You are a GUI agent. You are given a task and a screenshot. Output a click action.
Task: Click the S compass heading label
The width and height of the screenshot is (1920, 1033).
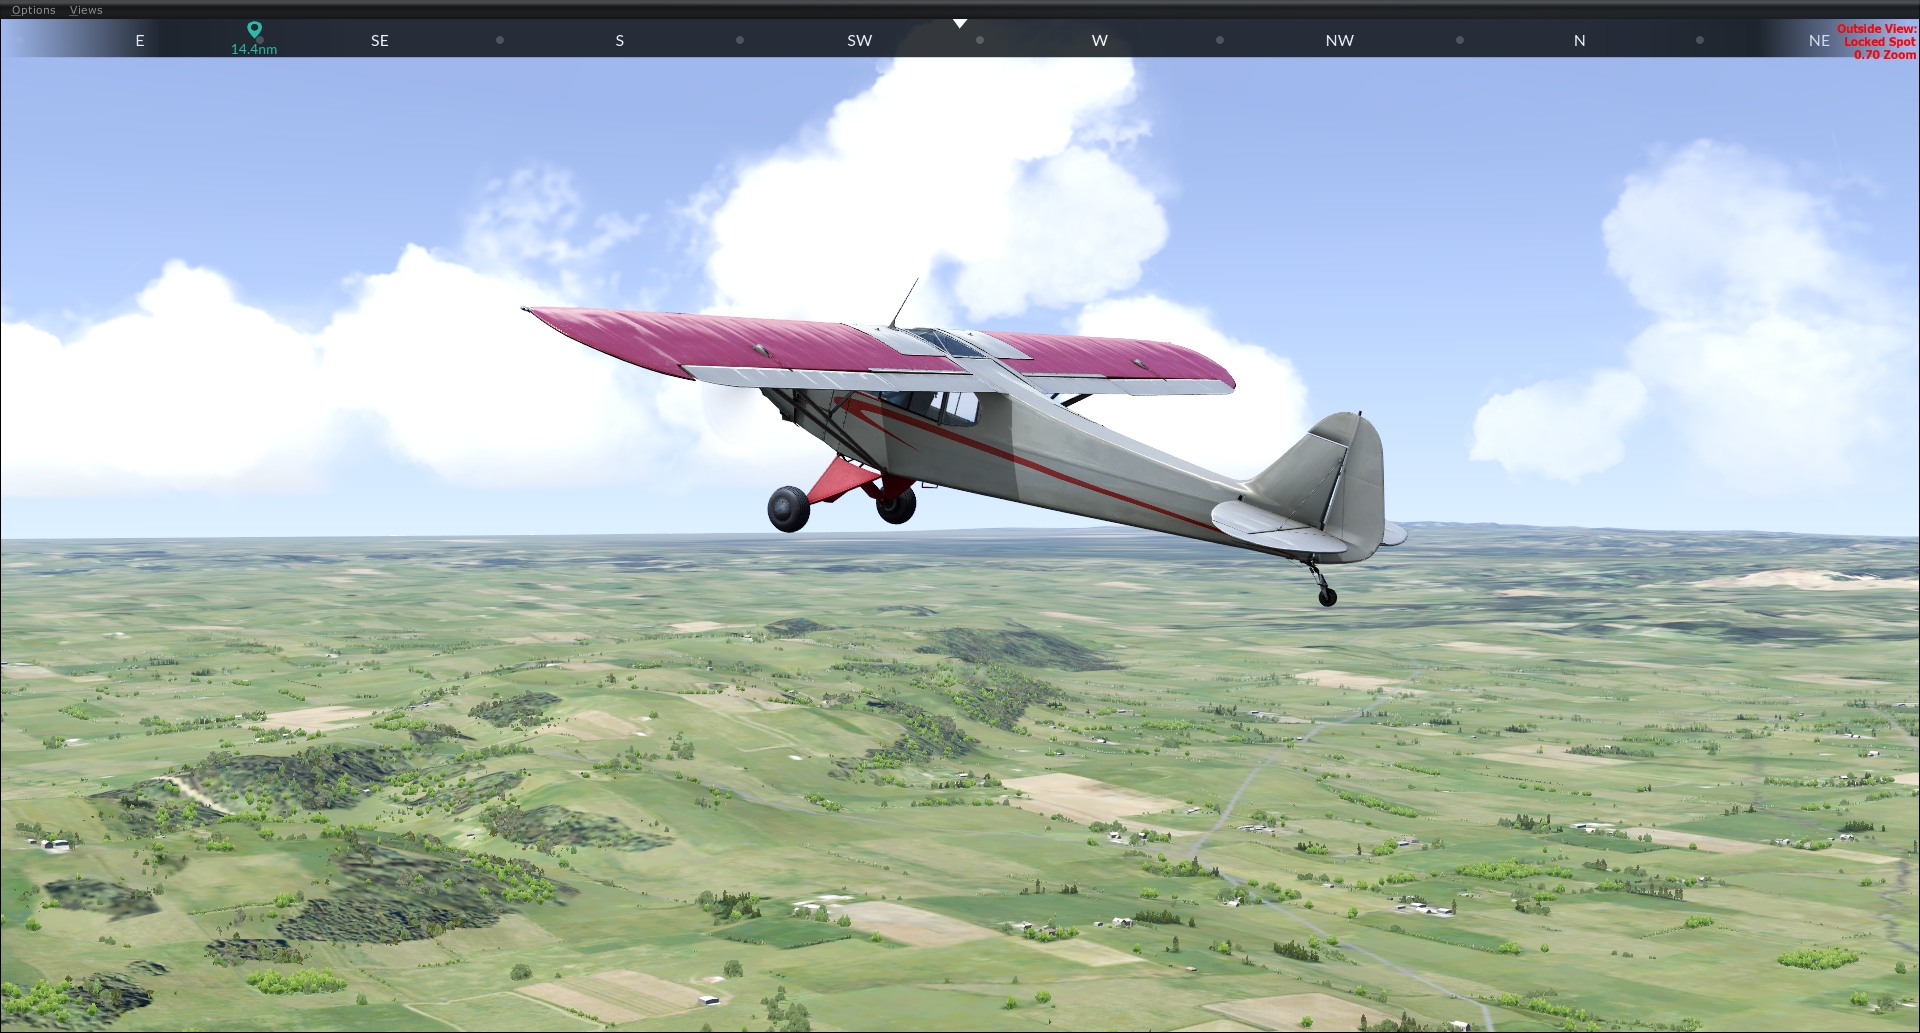click(x=620, y=41)
